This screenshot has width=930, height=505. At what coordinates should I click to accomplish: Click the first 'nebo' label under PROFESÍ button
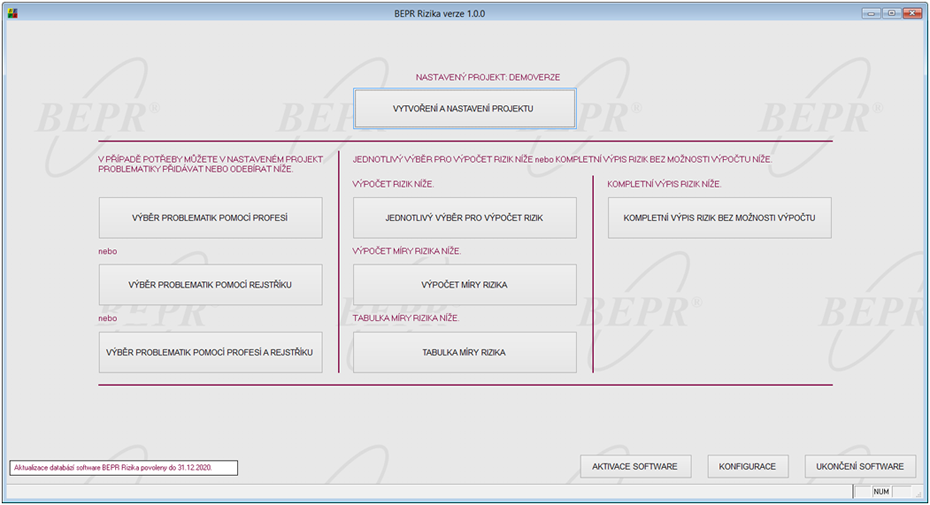(107, 251)
